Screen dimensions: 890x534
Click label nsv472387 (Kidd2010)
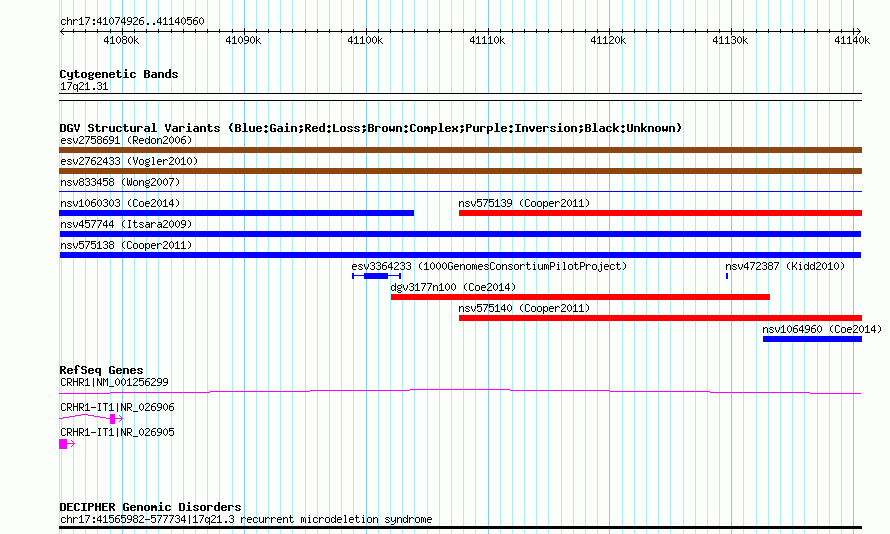point(785,266)
